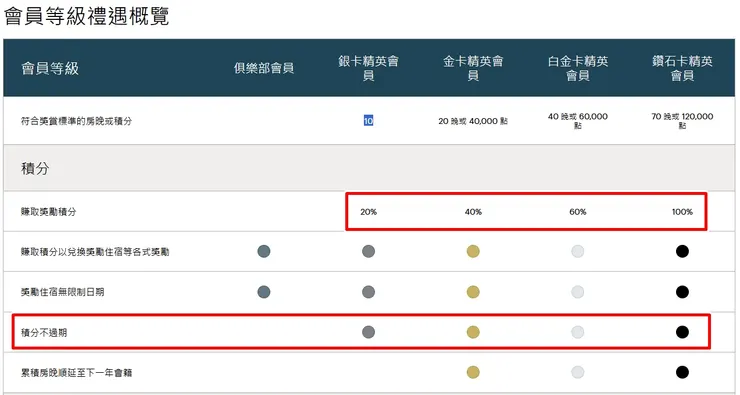Click the 積分 section heading
740x395 pixels.
click(35, 168)
